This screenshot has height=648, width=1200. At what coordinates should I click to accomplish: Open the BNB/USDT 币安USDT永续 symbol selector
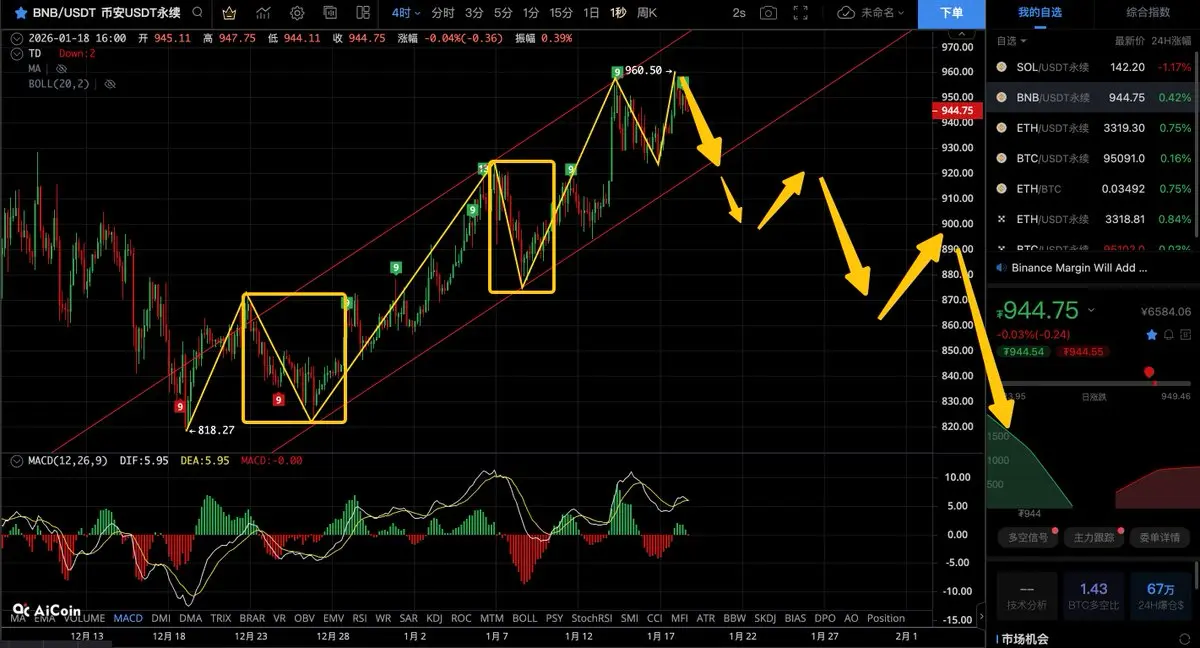pyautogui.click(x=105, y=13)
